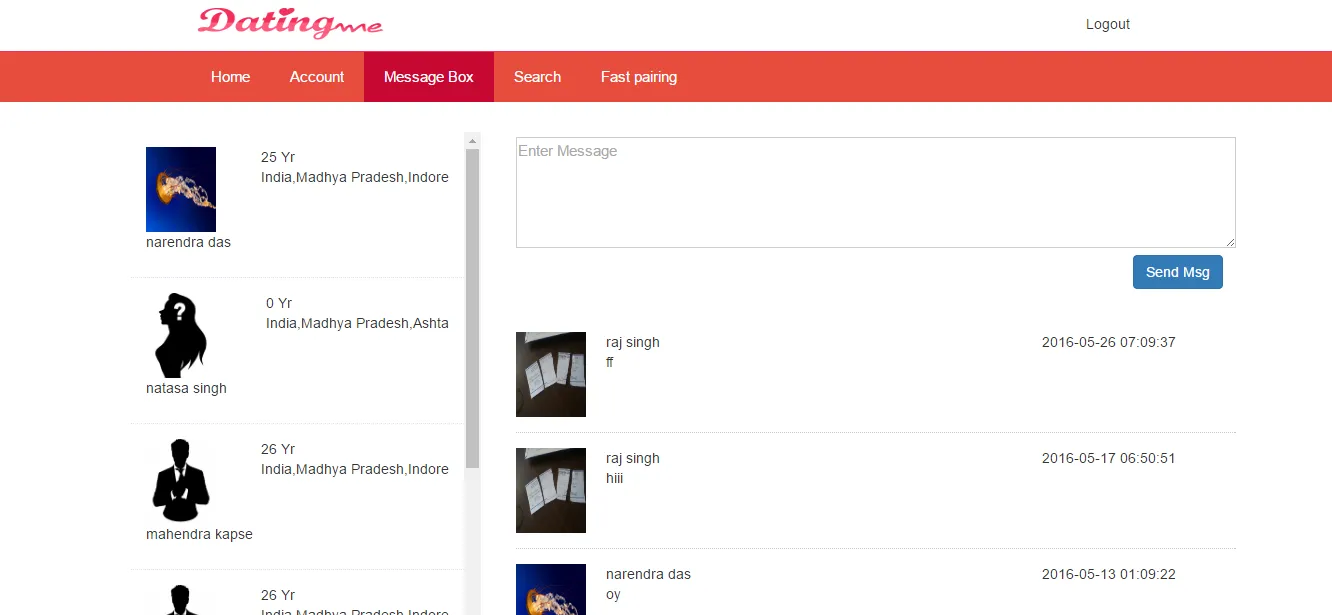Navigate to the Search page

(537, 77)
